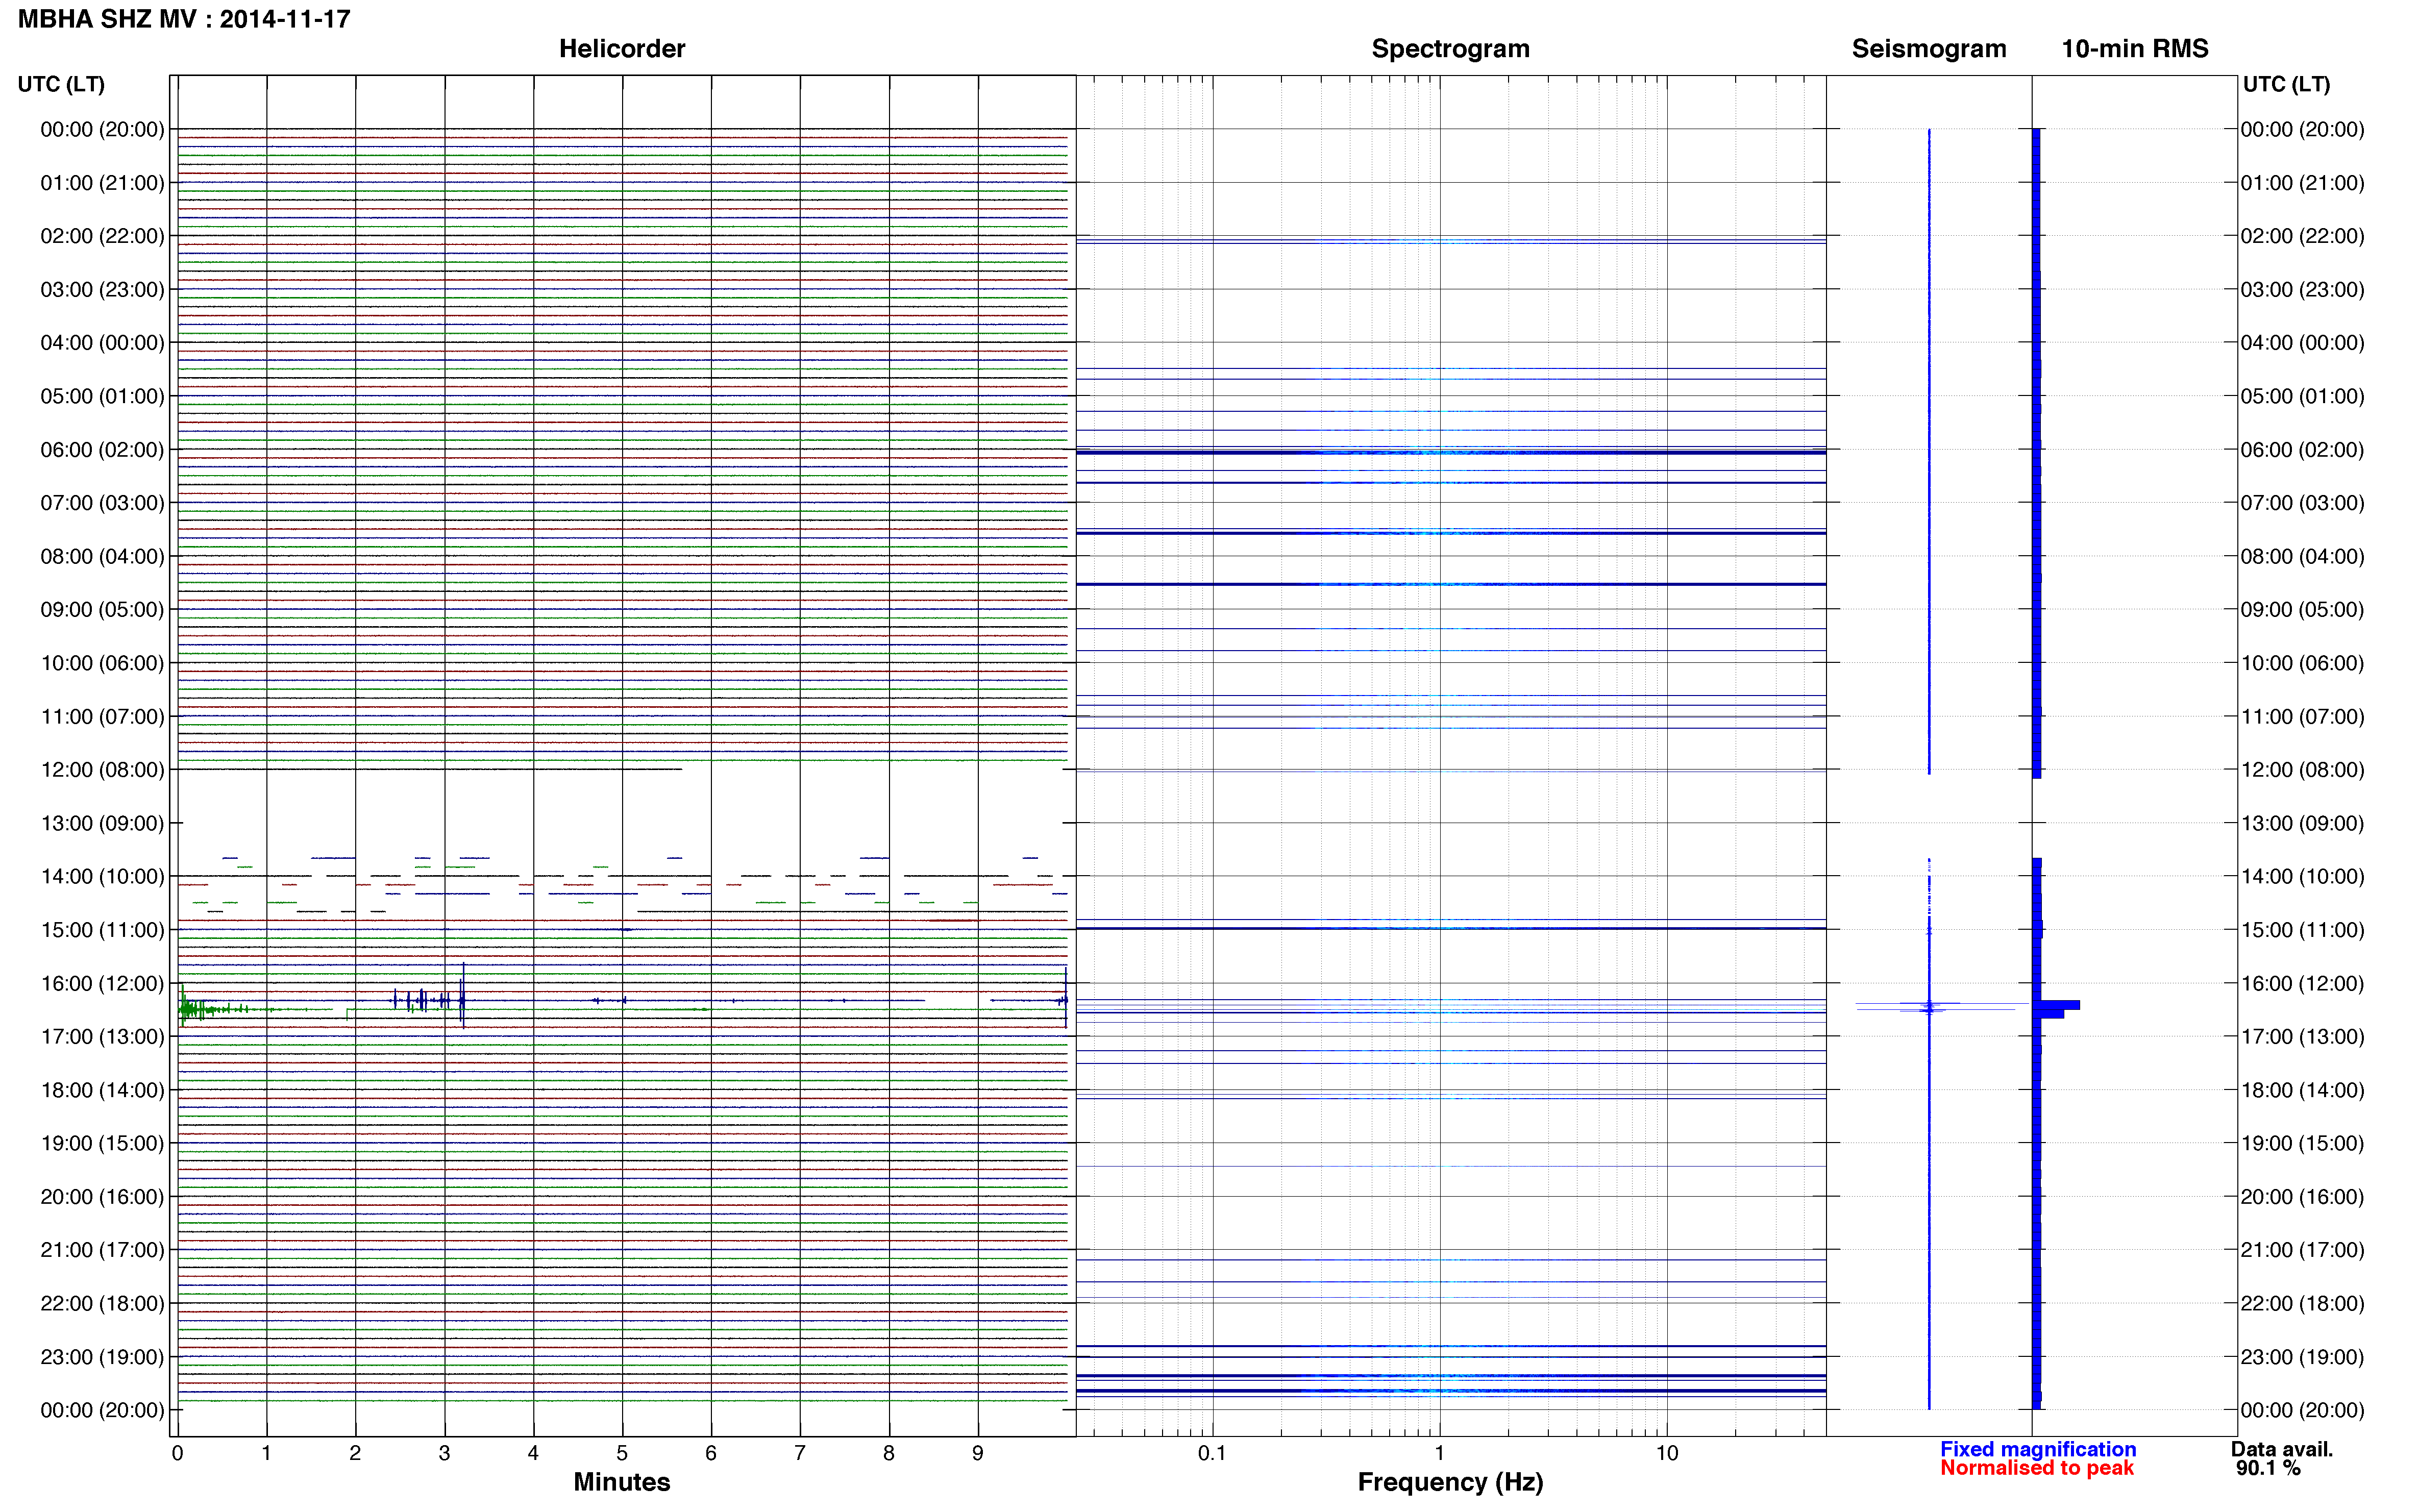
Task: Click the 'Fixed magnification' legend text
Action: pos(2038,1449)
